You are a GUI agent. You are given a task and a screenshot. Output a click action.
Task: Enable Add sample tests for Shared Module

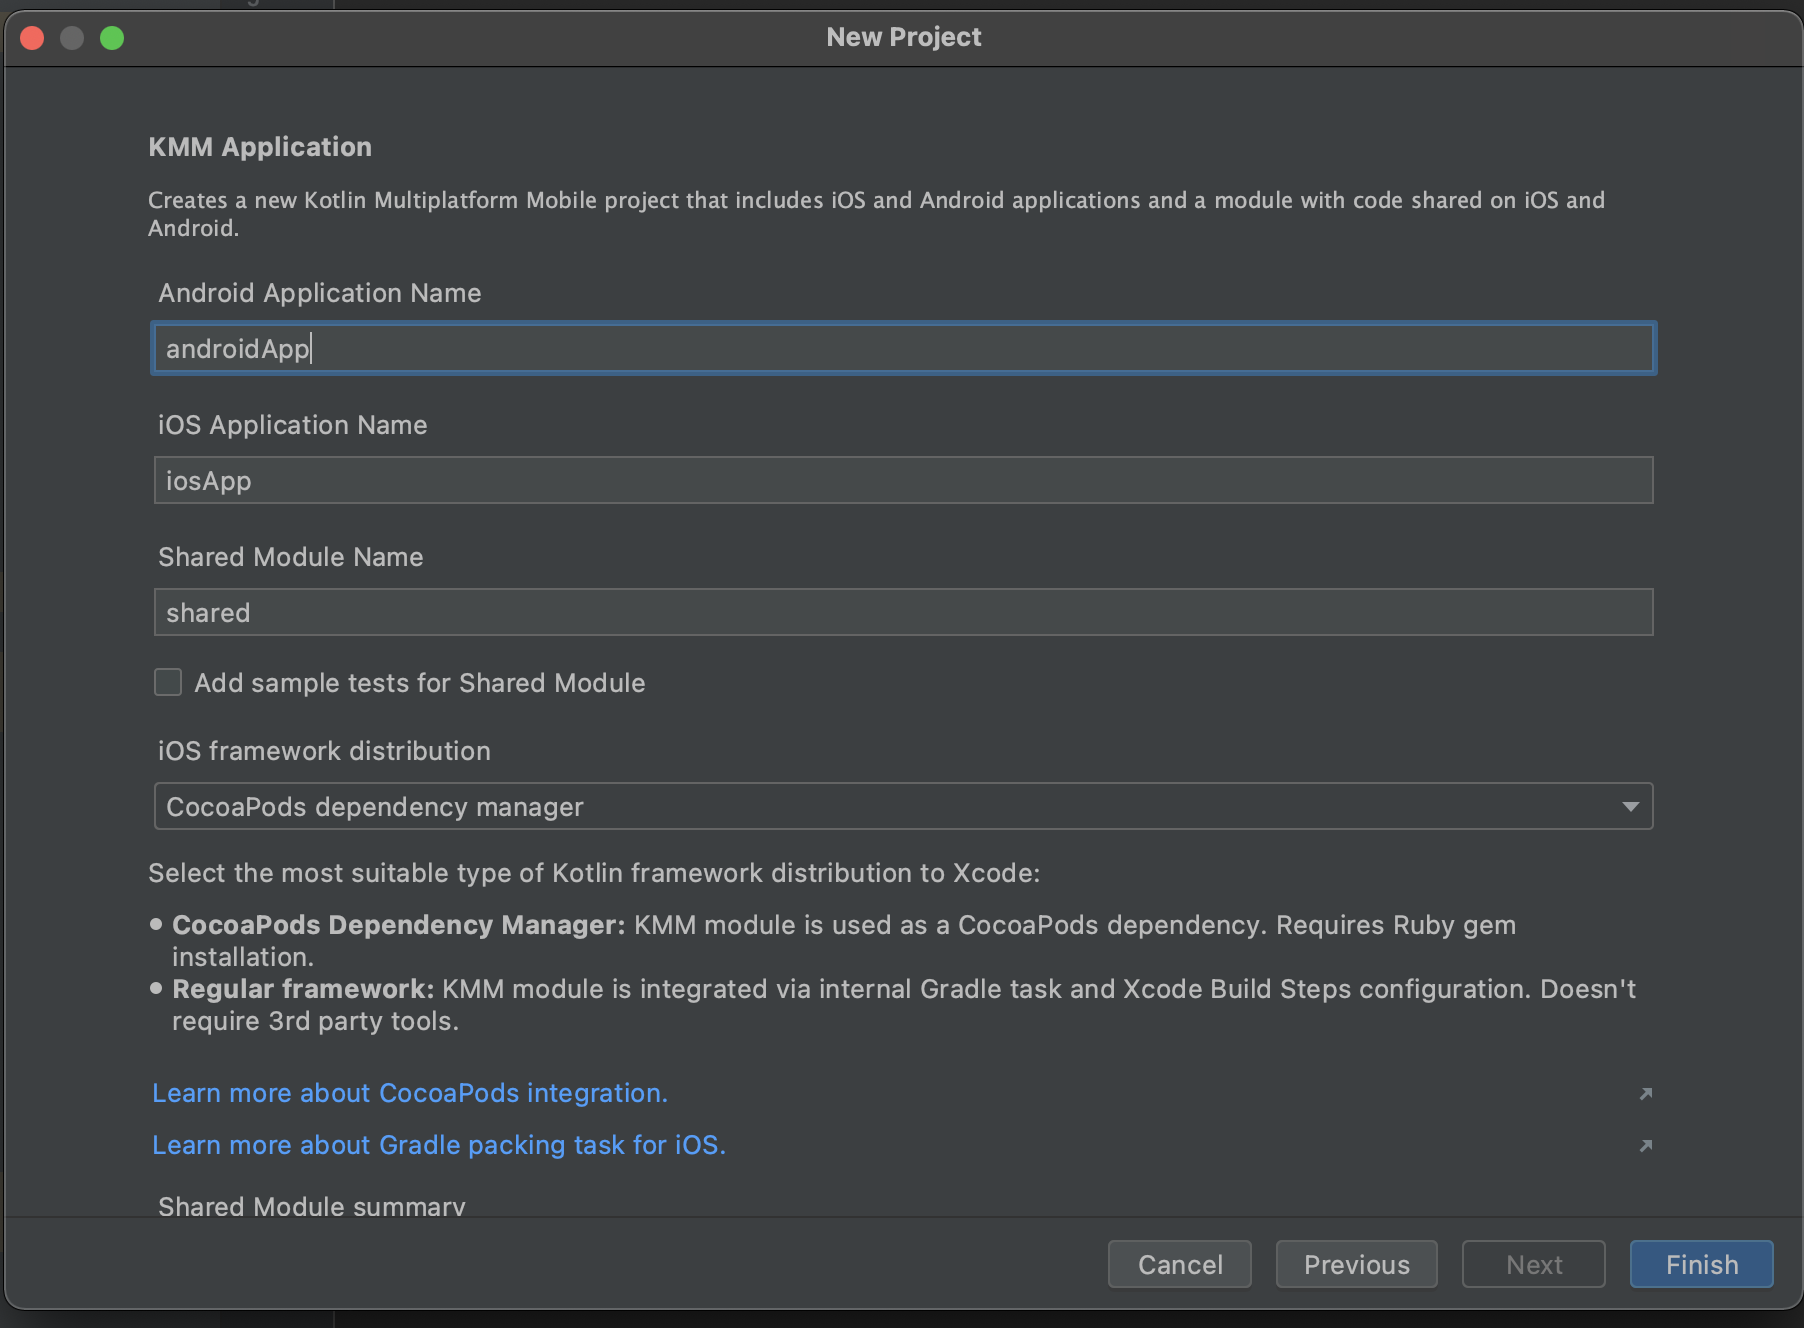coord(168,683)
